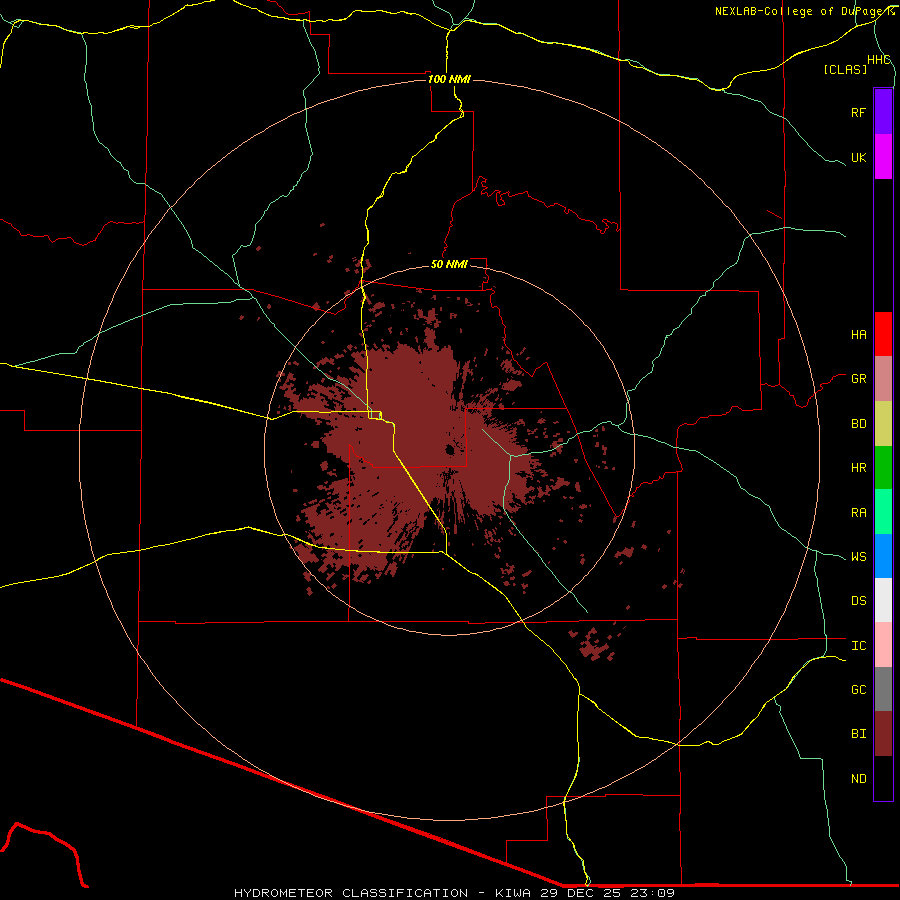Screen dimensions: 900x900
Task: Click the RF purple legend swatch
Action: point(883,112)
